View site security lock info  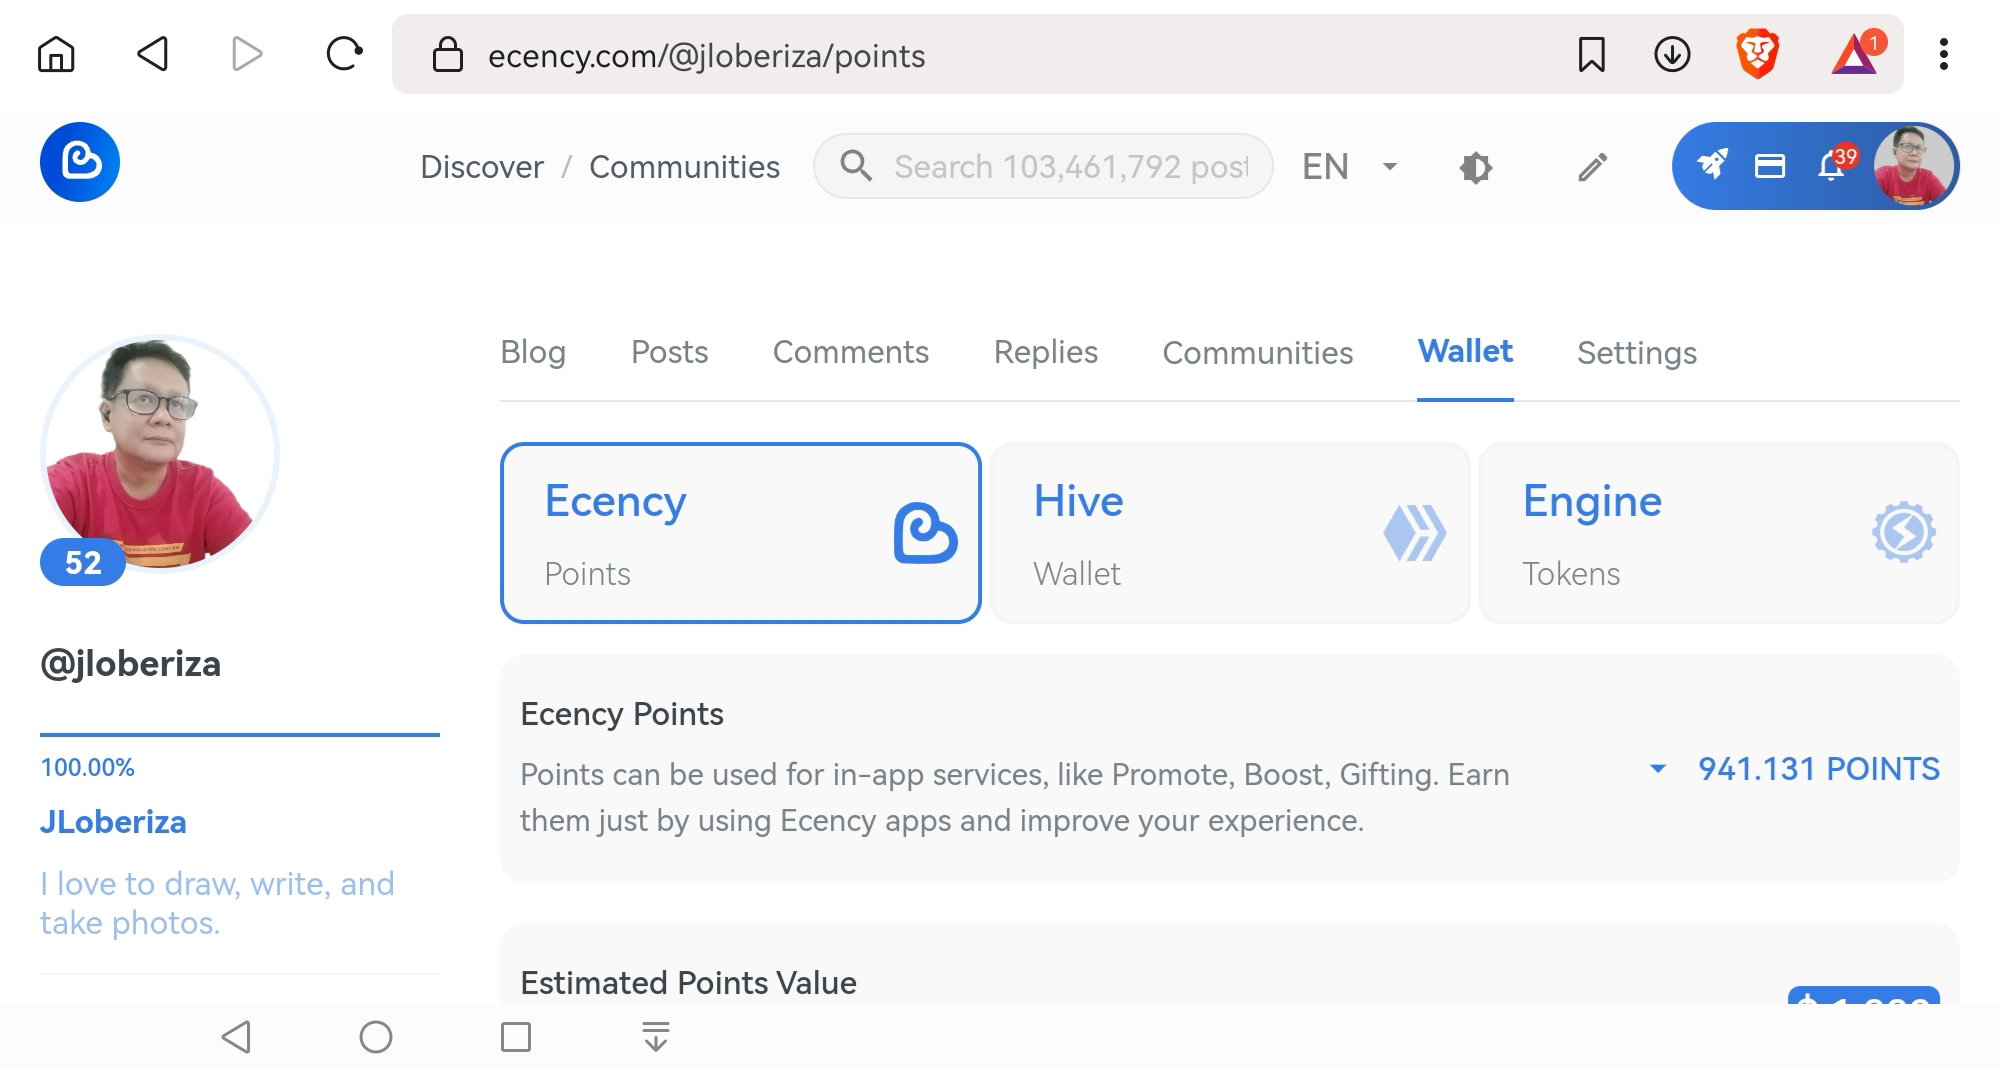tap(447, 55)
